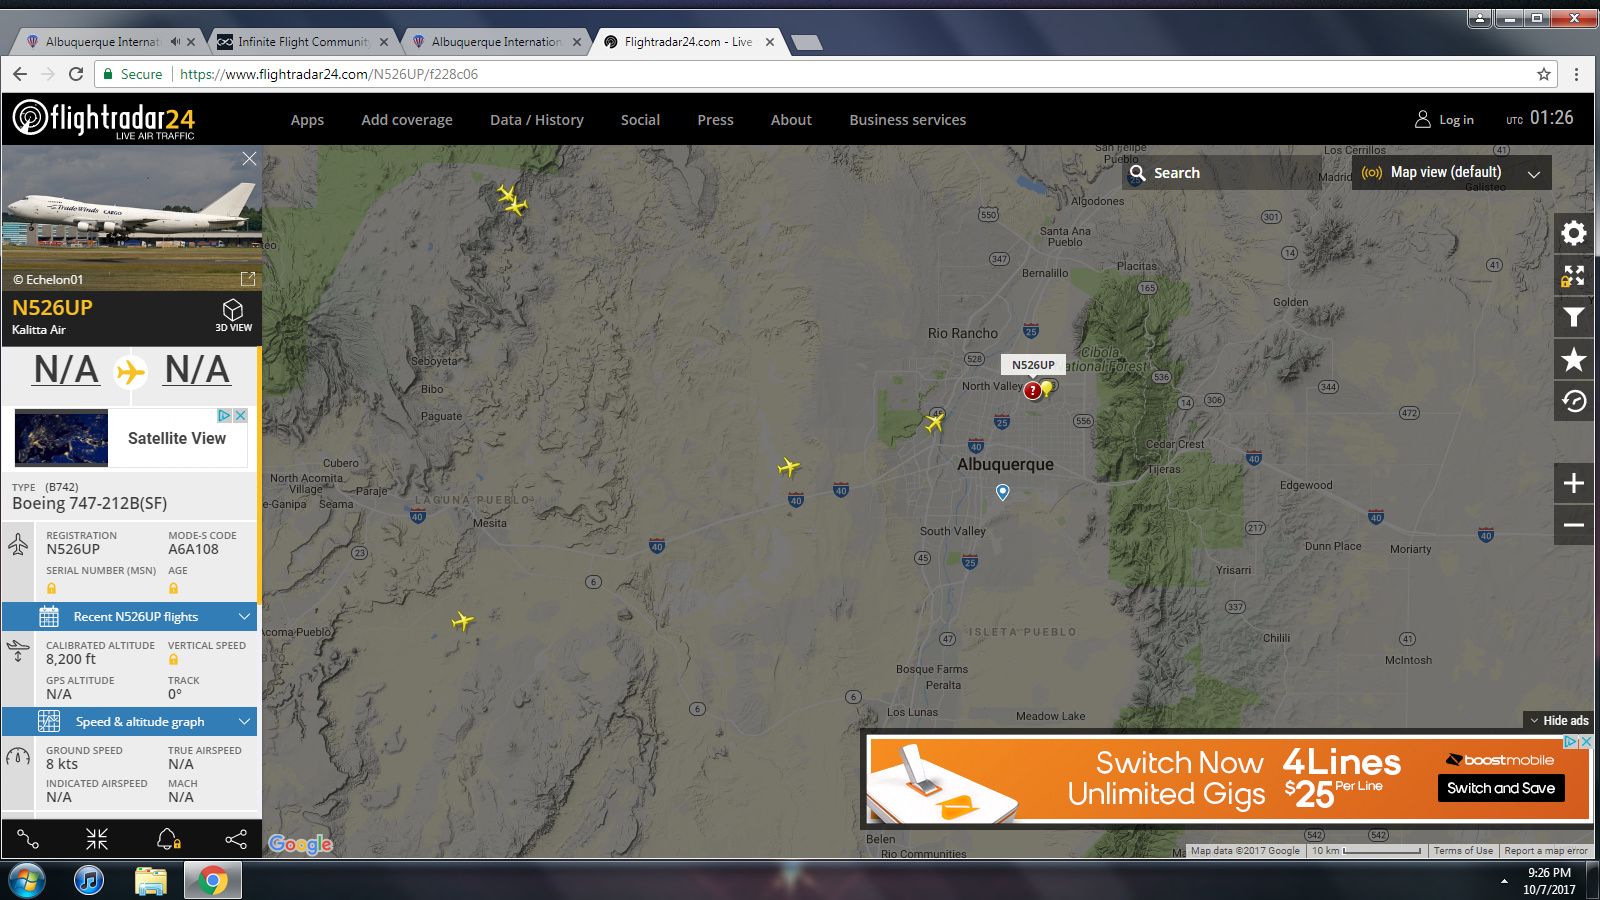
Task: Select aircraft icon just west of North Valley
Action: [934, 423]
